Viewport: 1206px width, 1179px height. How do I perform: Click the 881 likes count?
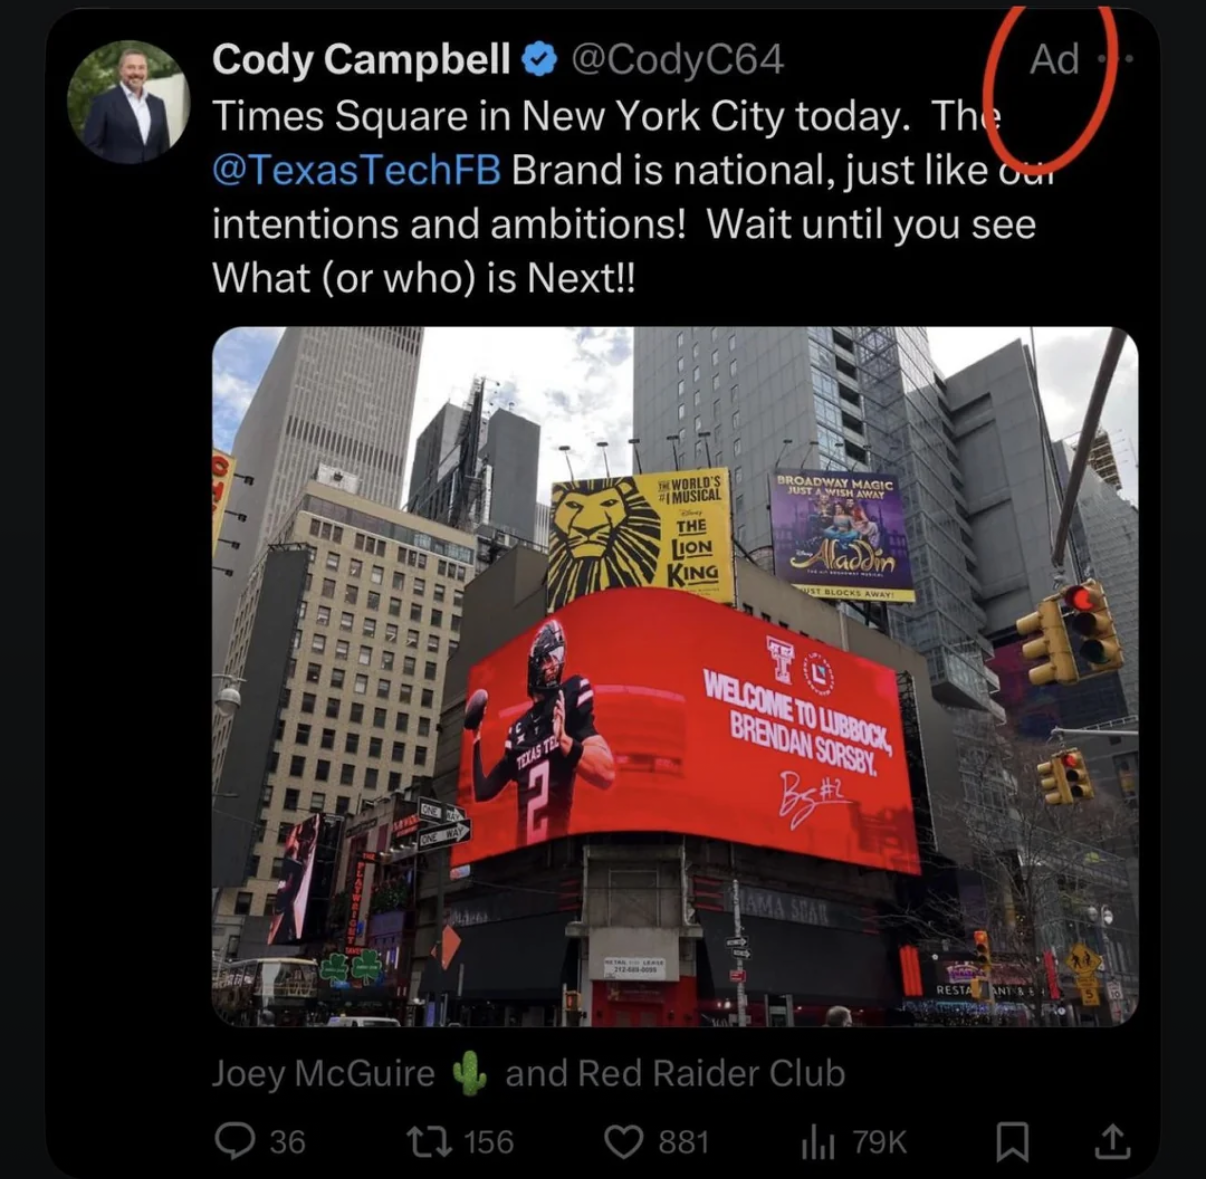[684, 1142]
